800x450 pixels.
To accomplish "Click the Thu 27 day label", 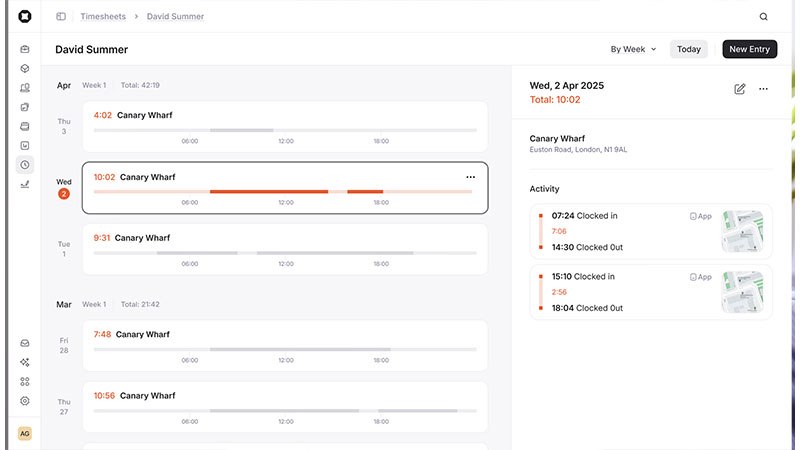I will pyautogui.click(x=64, y=407).
